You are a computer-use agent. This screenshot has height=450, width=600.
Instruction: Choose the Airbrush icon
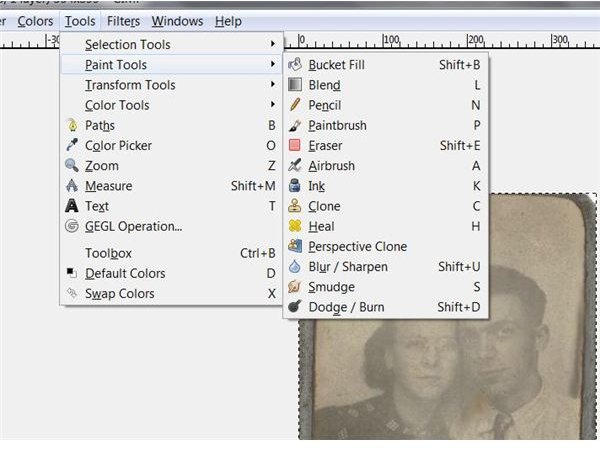click(295, 165)
